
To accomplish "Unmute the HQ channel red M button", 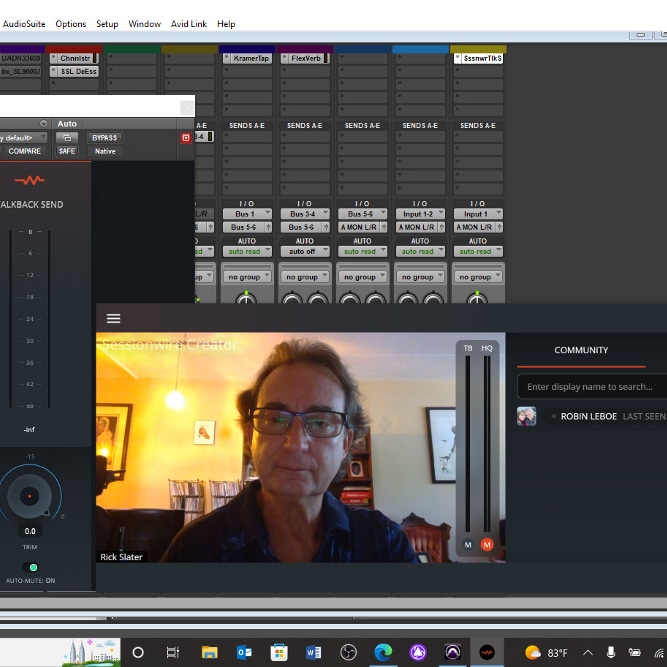I will (487, 544).
